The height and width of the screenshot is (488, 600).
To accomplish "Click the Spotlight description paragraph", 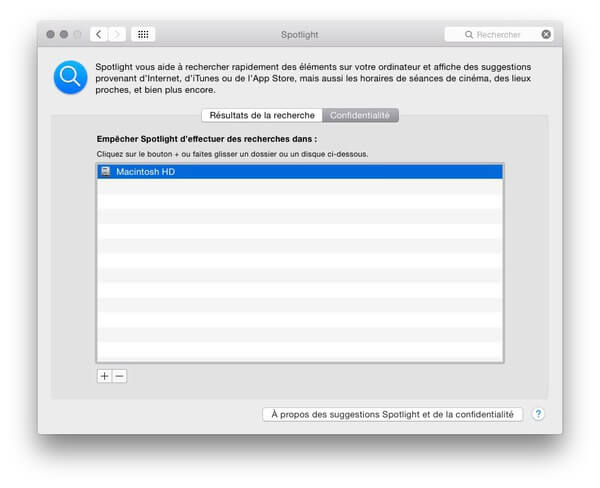I will pyautogui.click(x=313, y=78).
